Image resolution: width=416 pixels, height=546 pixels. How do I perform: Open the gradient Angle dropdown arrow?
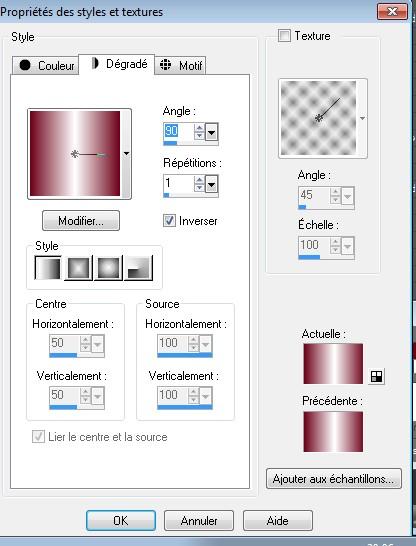tap(211, 132)
